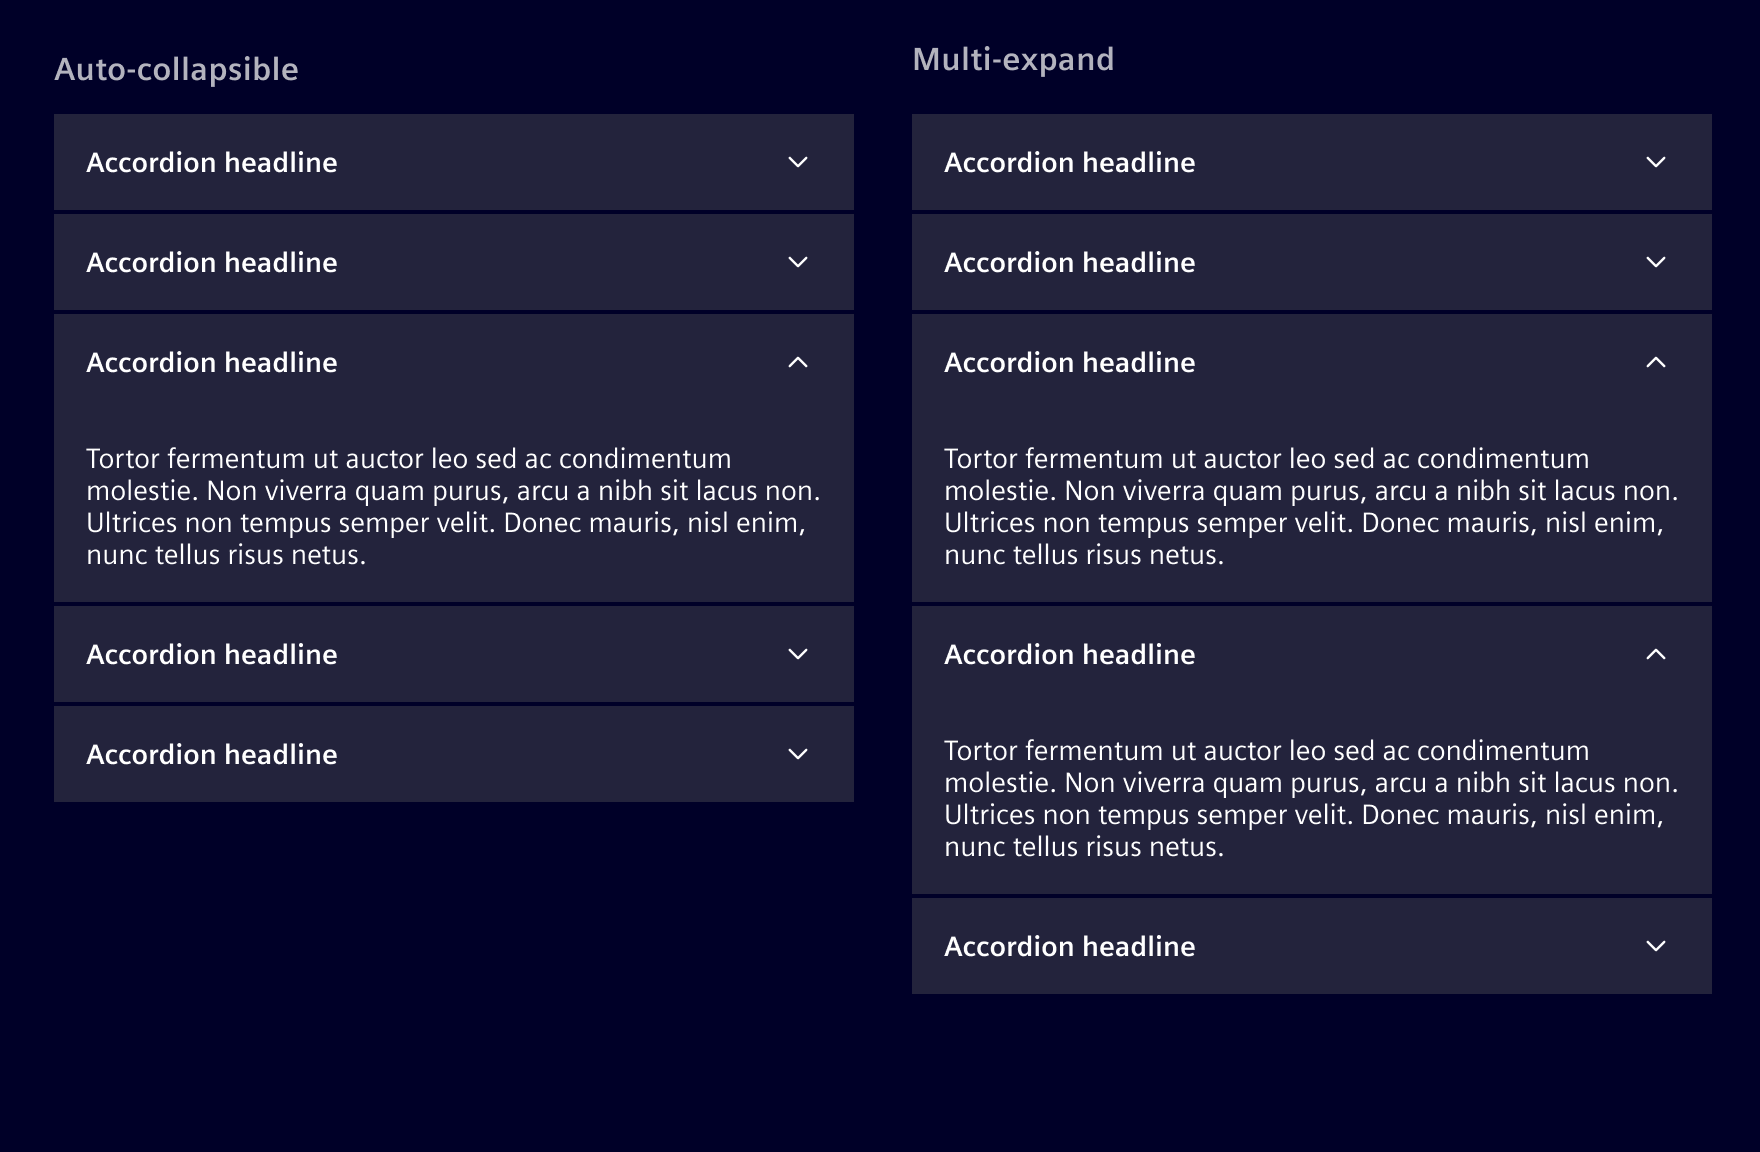Expand first Auto-collapsible accordion via chevron
The image size is (1760, 1152).
798,162
